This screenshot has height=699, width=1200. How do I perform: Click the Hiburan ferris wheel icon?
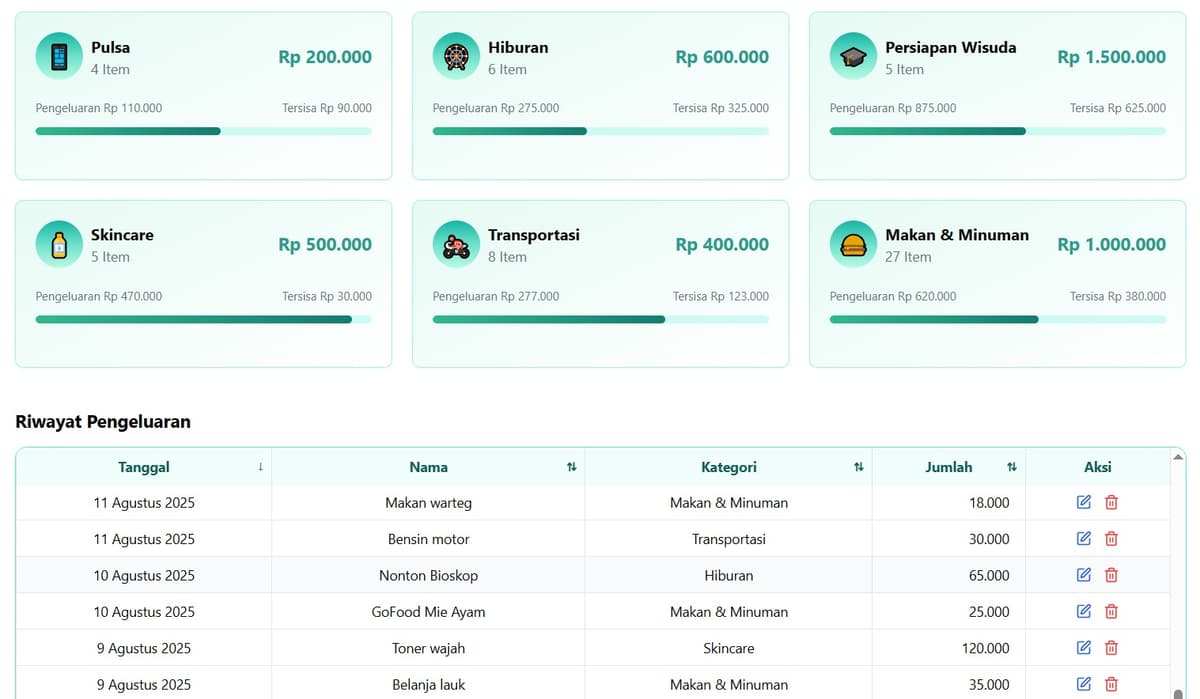coord(456,56)
